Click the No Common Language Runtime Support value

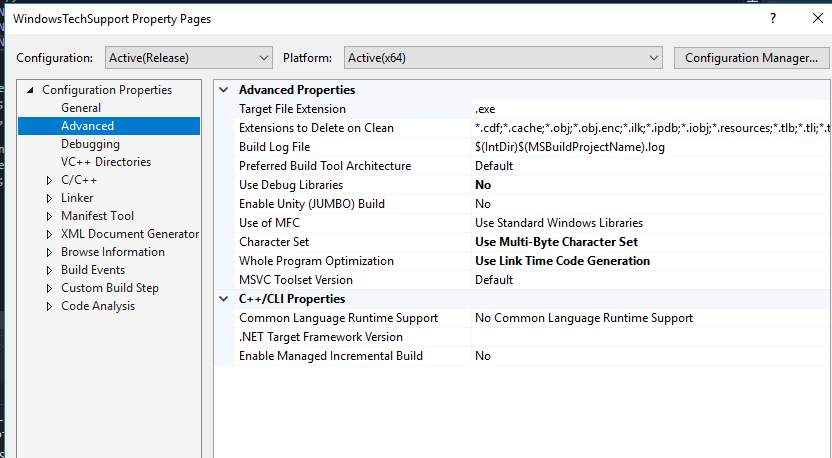[x=584, y=318]
